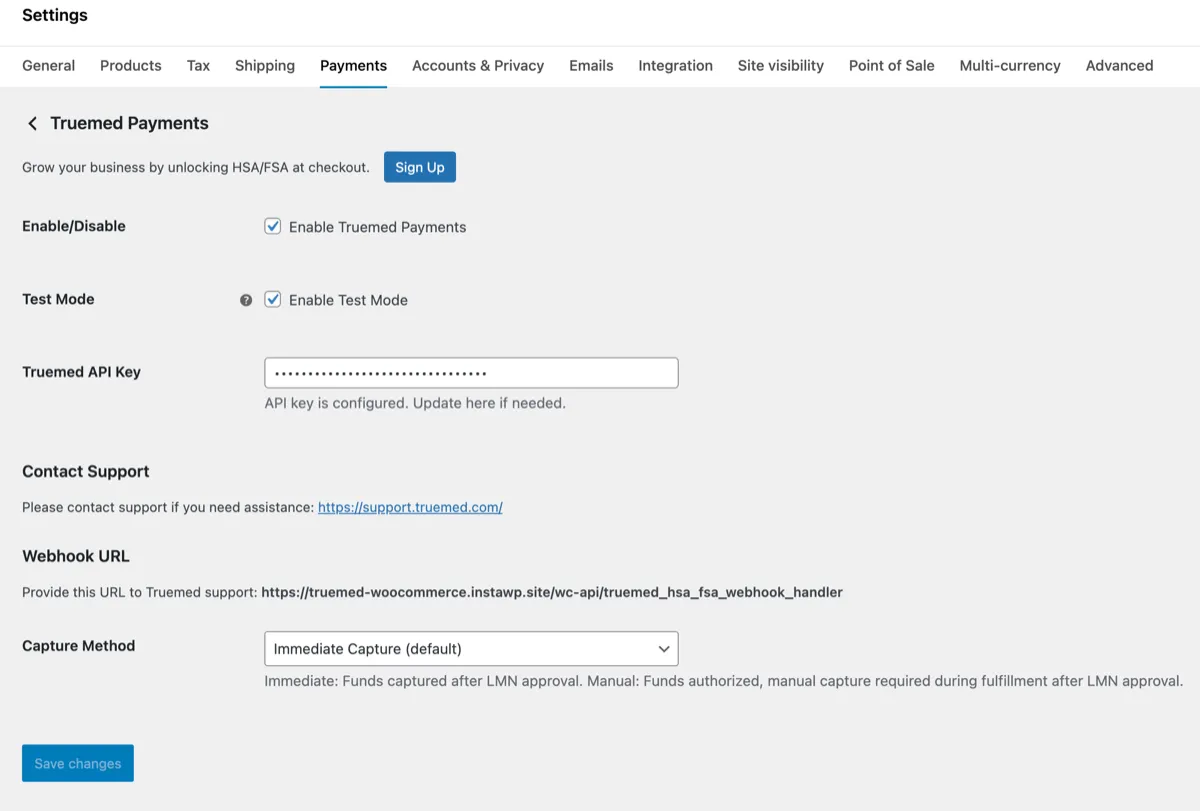Click the Webhook URL heading
Screen dimensions: 1200x811
point(76,556)
